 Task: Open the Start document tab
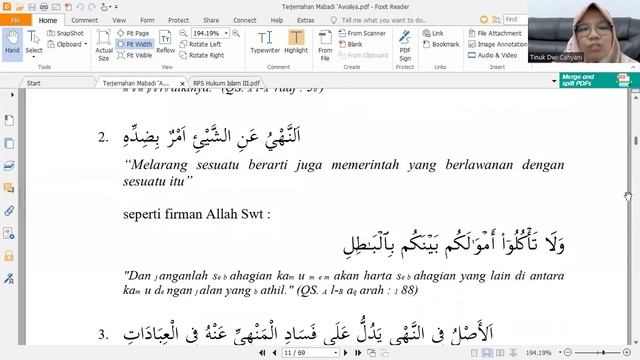point(33,83)
